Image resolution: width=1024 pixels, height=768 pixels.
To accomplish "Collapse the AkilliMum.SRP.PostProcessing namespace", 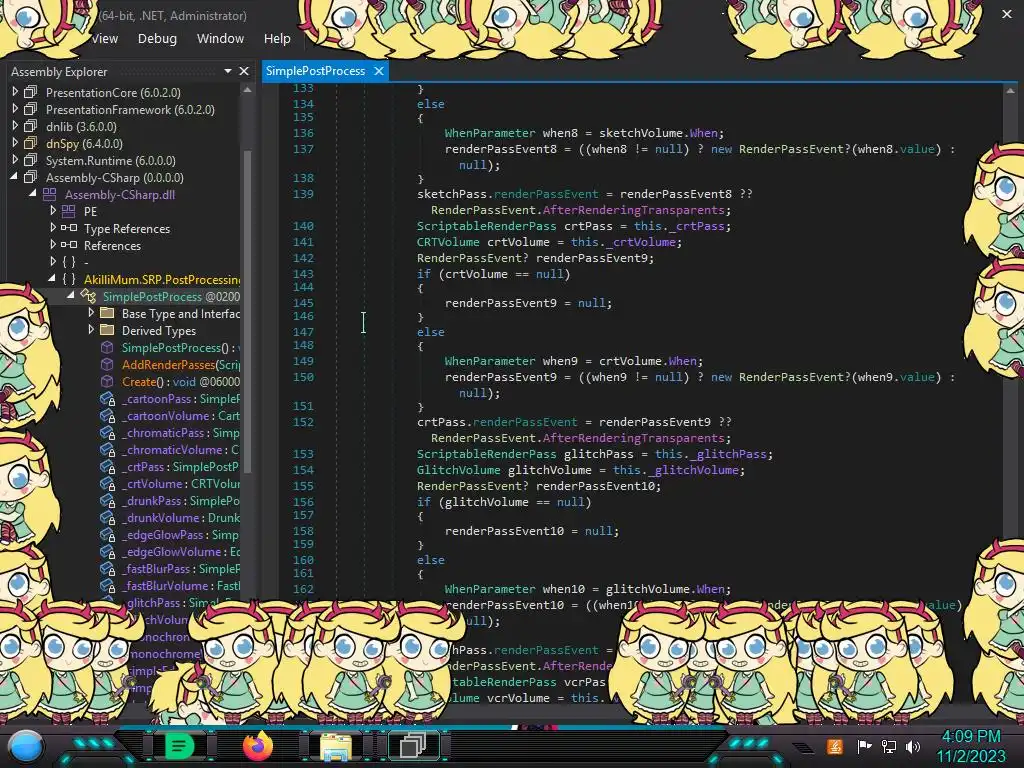I will [x=52, y=279].
